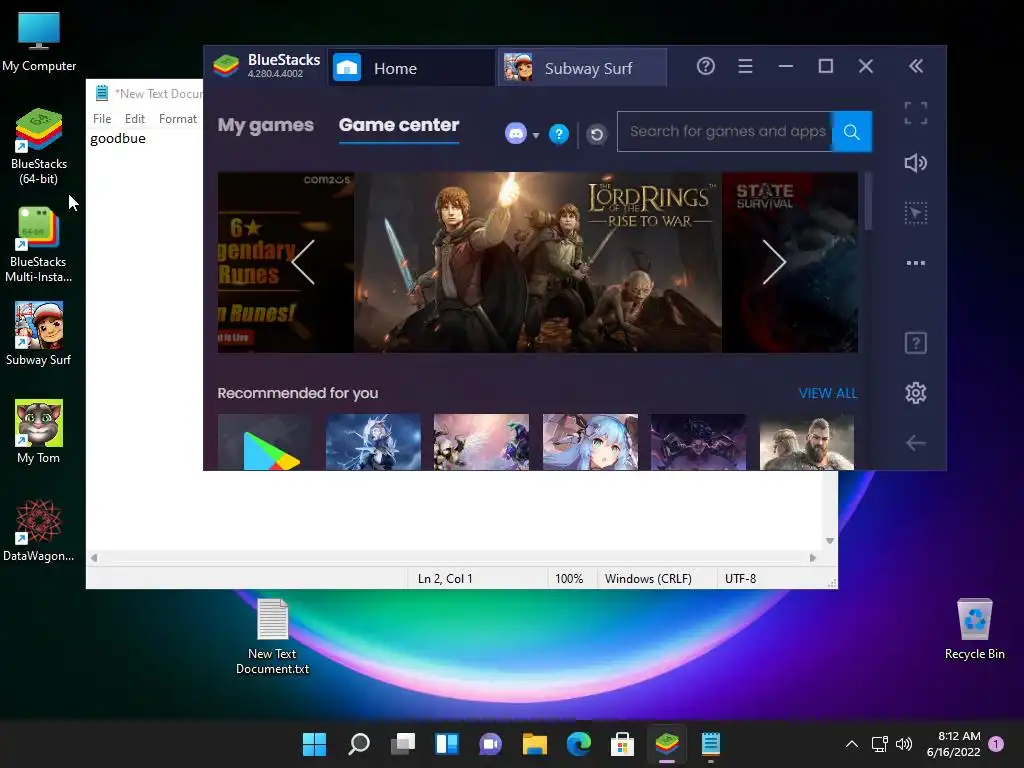Click '100%' zoom in Notepad status bar
The height and width of the screenshot is (768, 1024).
click(569, 579)
